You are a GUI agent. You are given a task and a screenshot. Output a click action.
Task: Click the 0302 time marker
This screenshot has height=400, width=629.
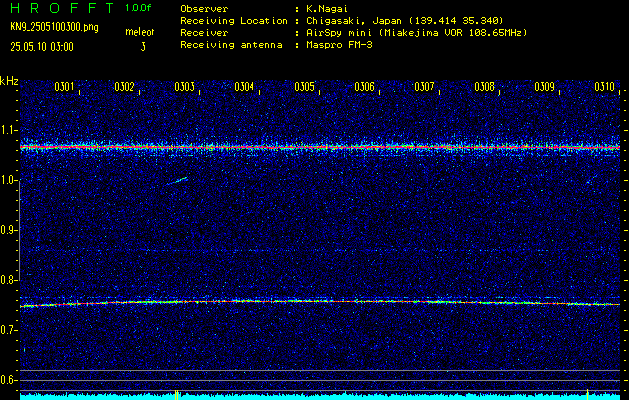click(124, 87)
